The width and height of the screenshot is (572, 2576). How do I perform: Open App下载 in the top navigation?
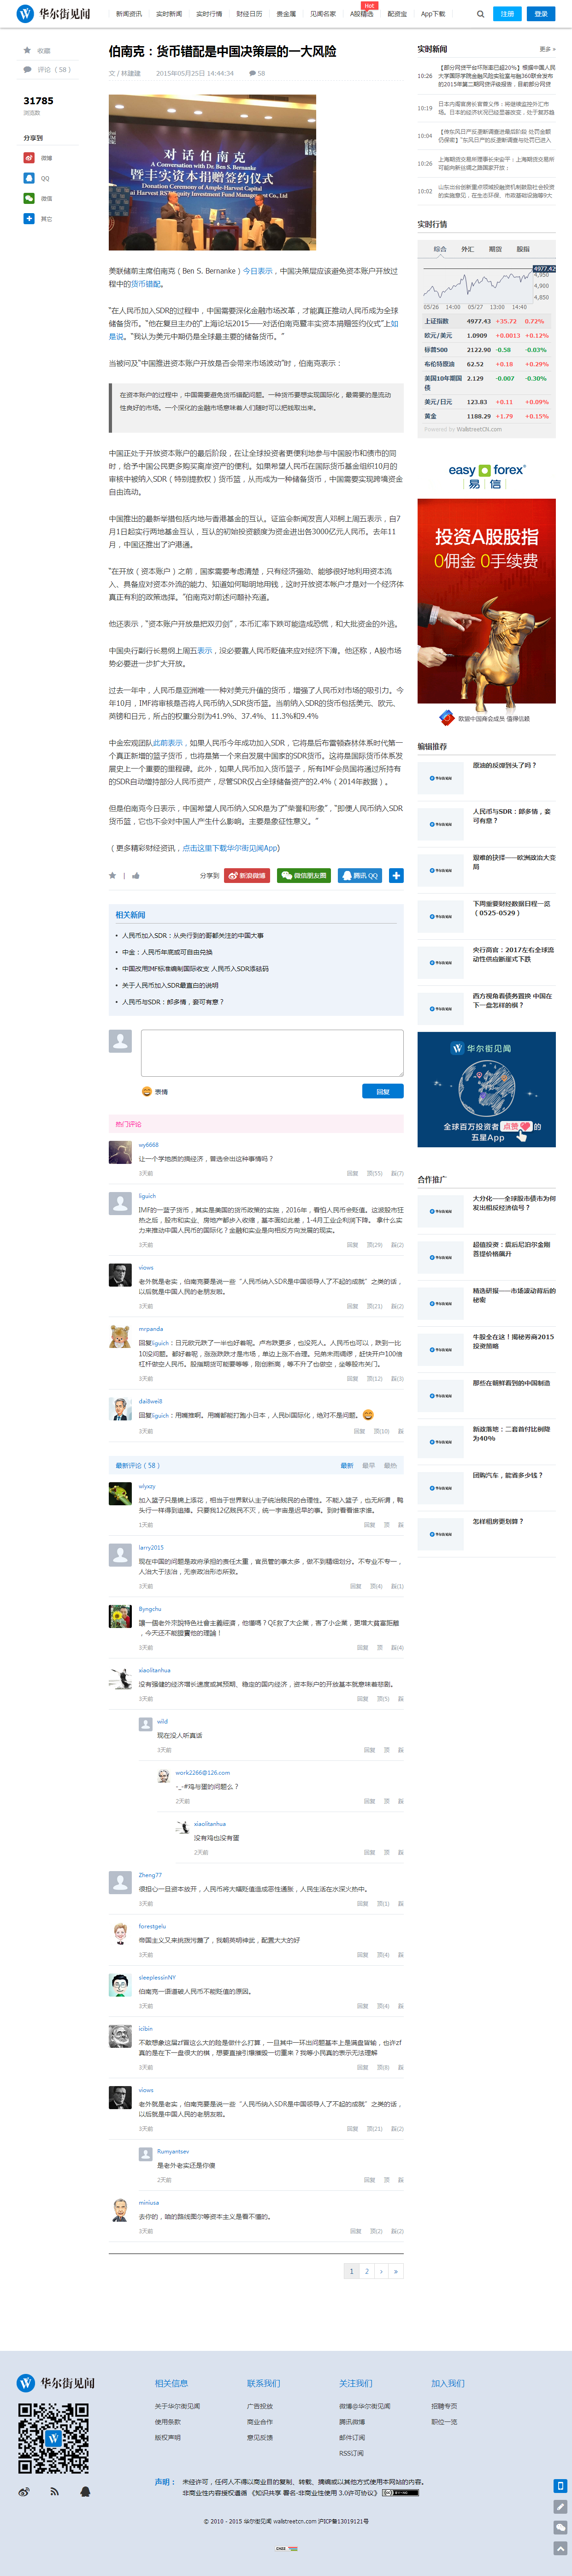pos(433,14)
